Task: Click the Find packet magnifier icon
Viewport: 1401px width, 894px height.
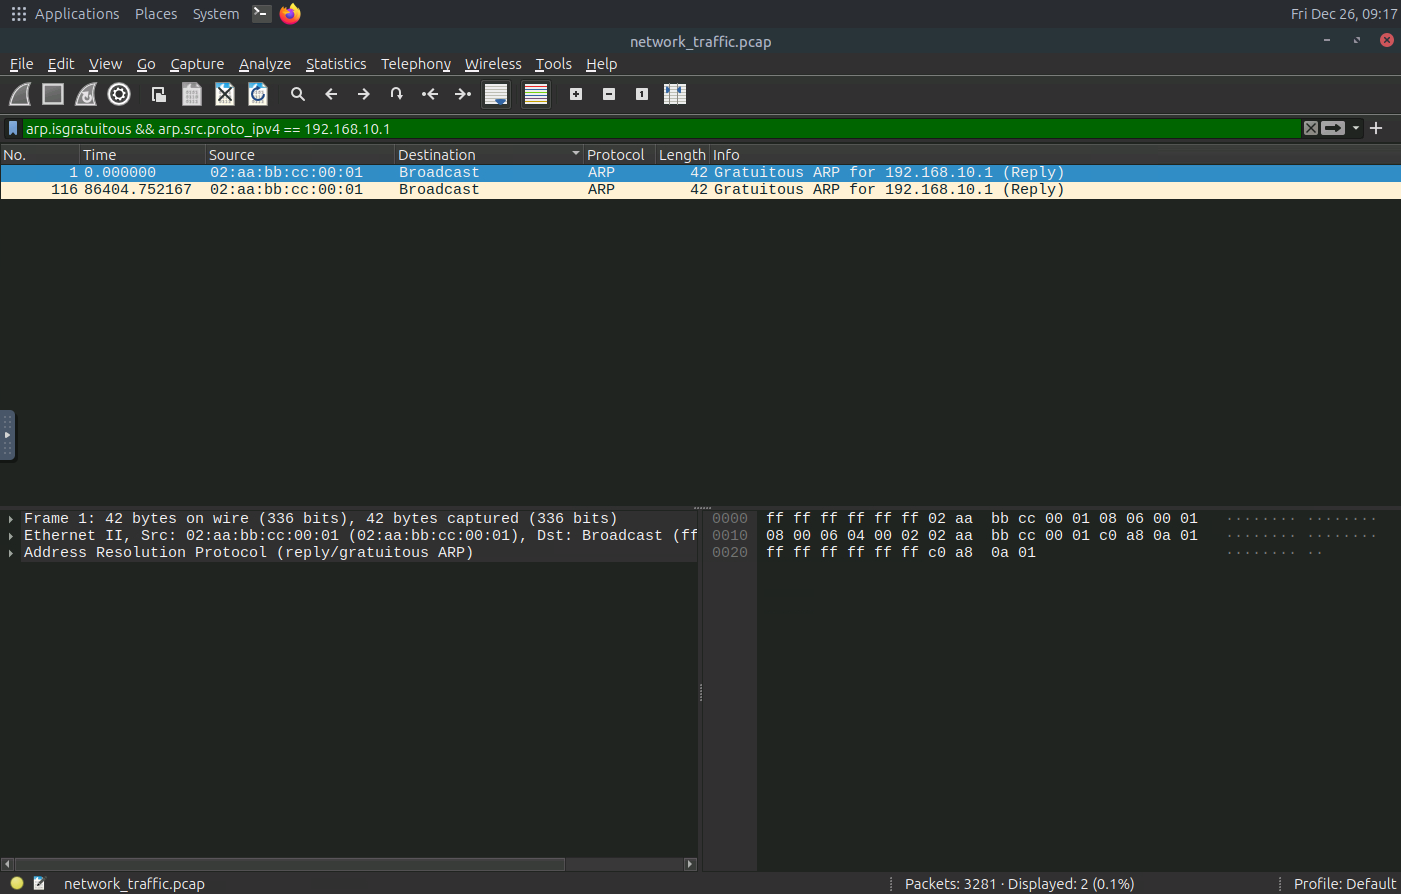Action: click(x=297, y=94)
